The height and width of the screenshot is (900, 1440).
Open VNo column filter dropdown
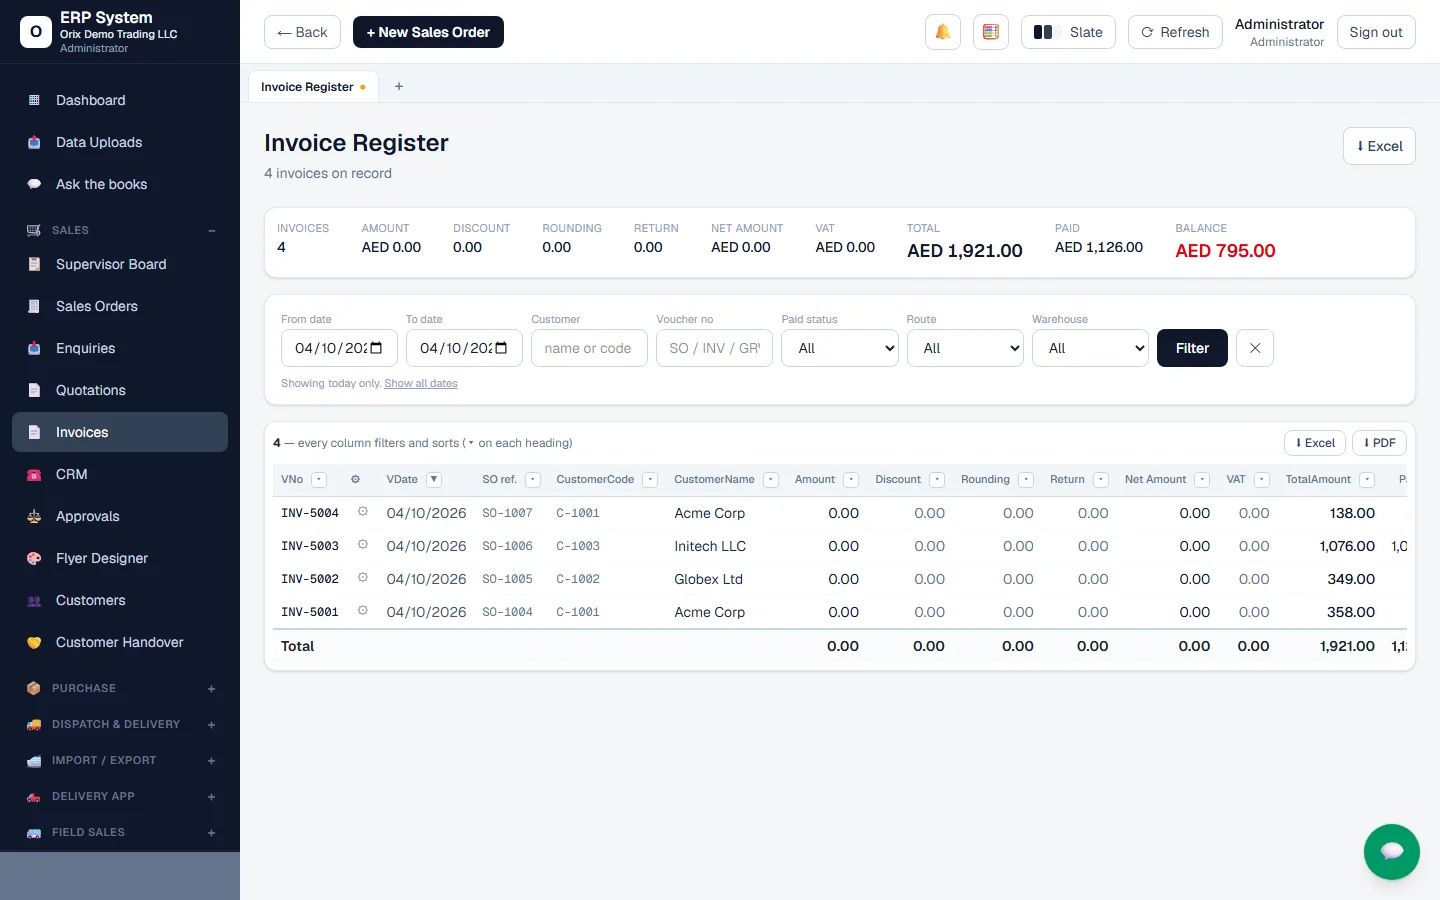(x=319, y=480)
